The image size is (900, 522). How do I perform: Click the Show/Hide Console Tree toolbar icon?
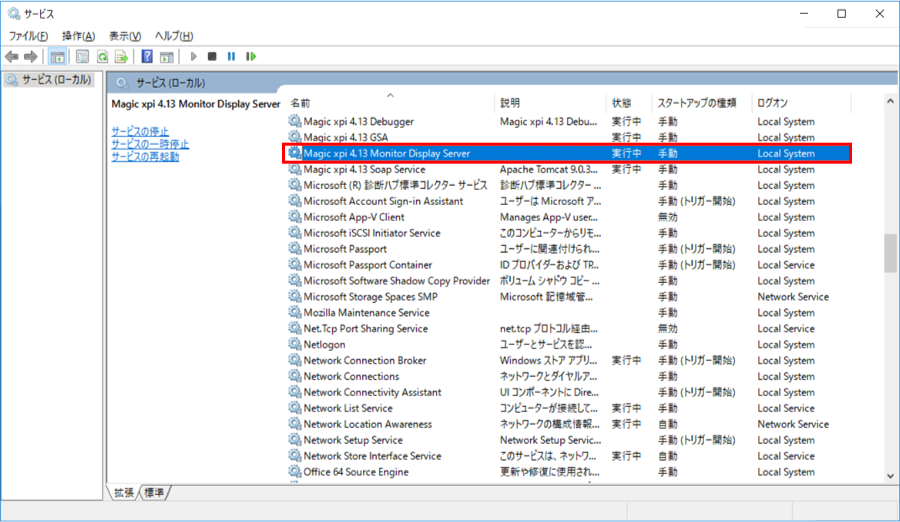click(x=58, y=57)
